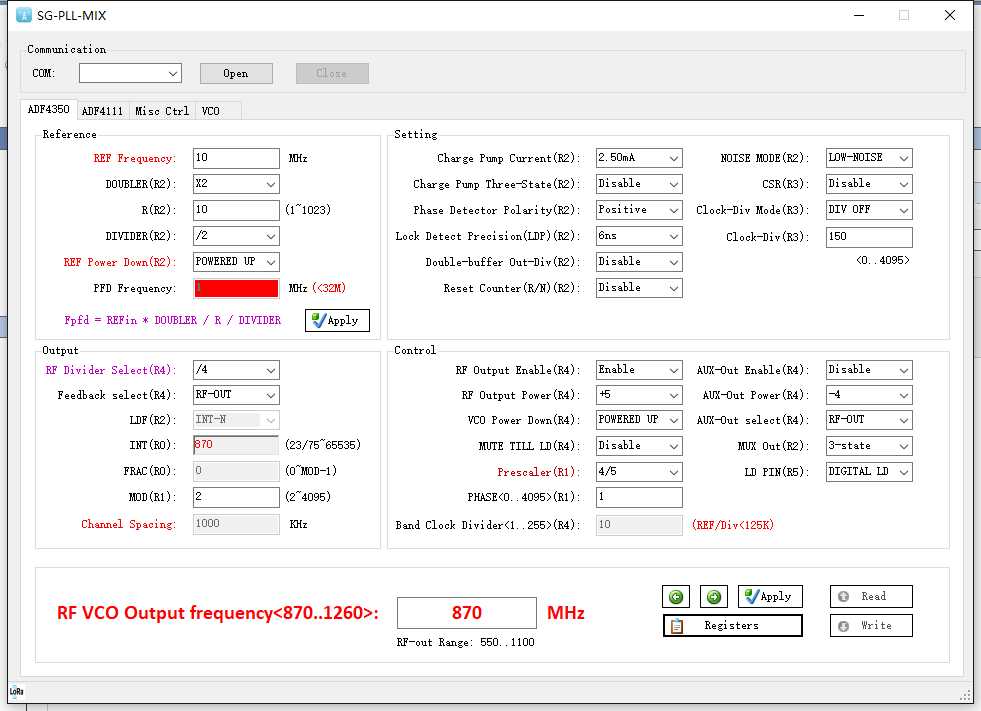This screenshot has width=981, height=711.
Task: Click the INT(R0) field showing 870
Action: tap(236, 445)
